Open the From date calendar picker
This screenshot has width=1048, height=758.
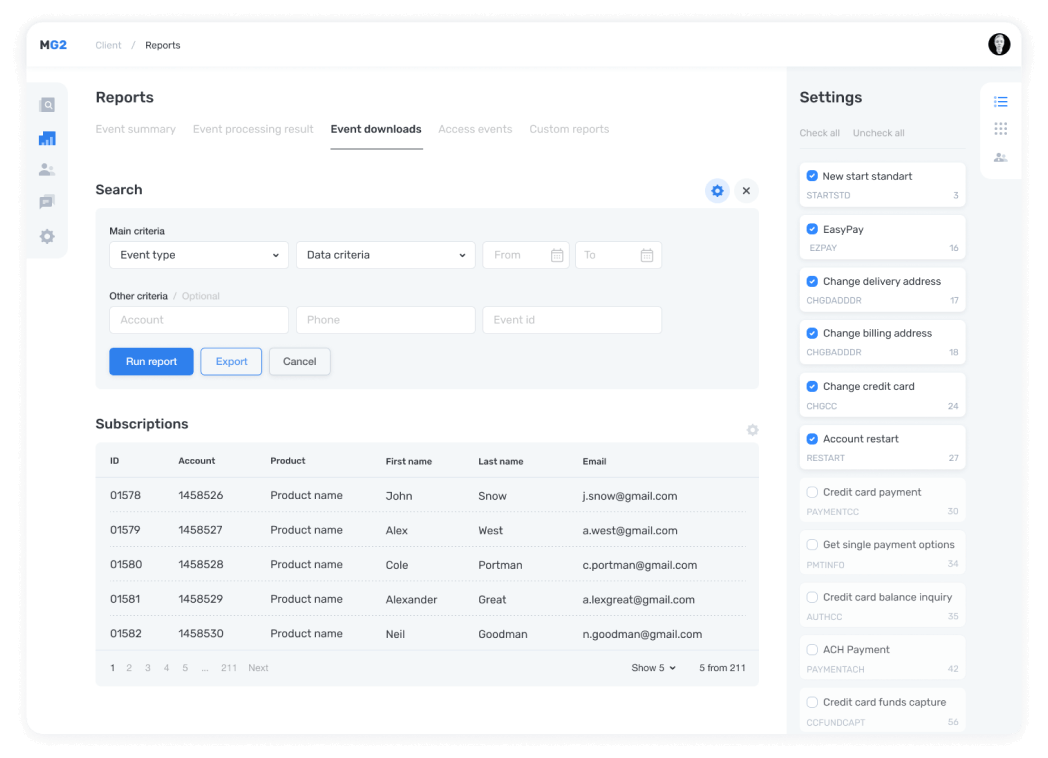(557, 255)
